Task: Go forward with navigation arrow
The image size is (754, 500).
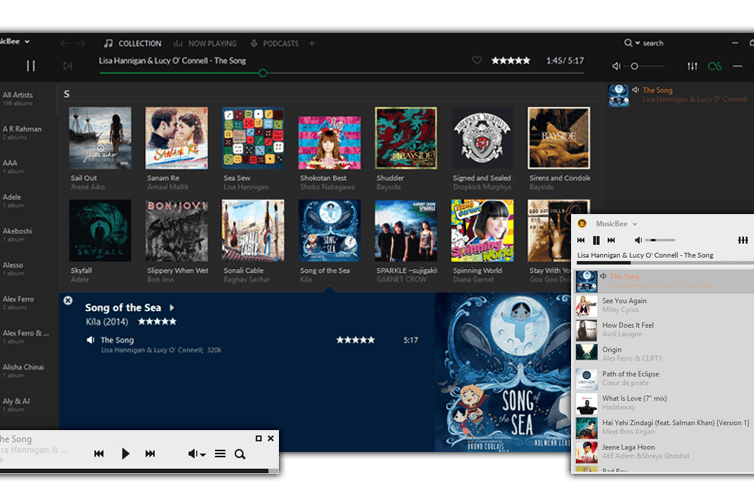Action: pos(80,44)
